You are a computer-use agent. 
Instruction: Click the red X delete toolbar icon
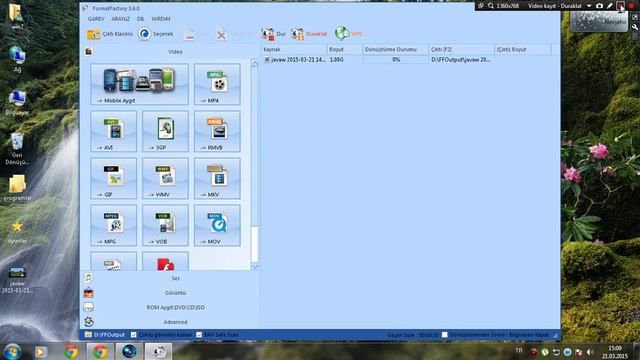tap(221, 35)
